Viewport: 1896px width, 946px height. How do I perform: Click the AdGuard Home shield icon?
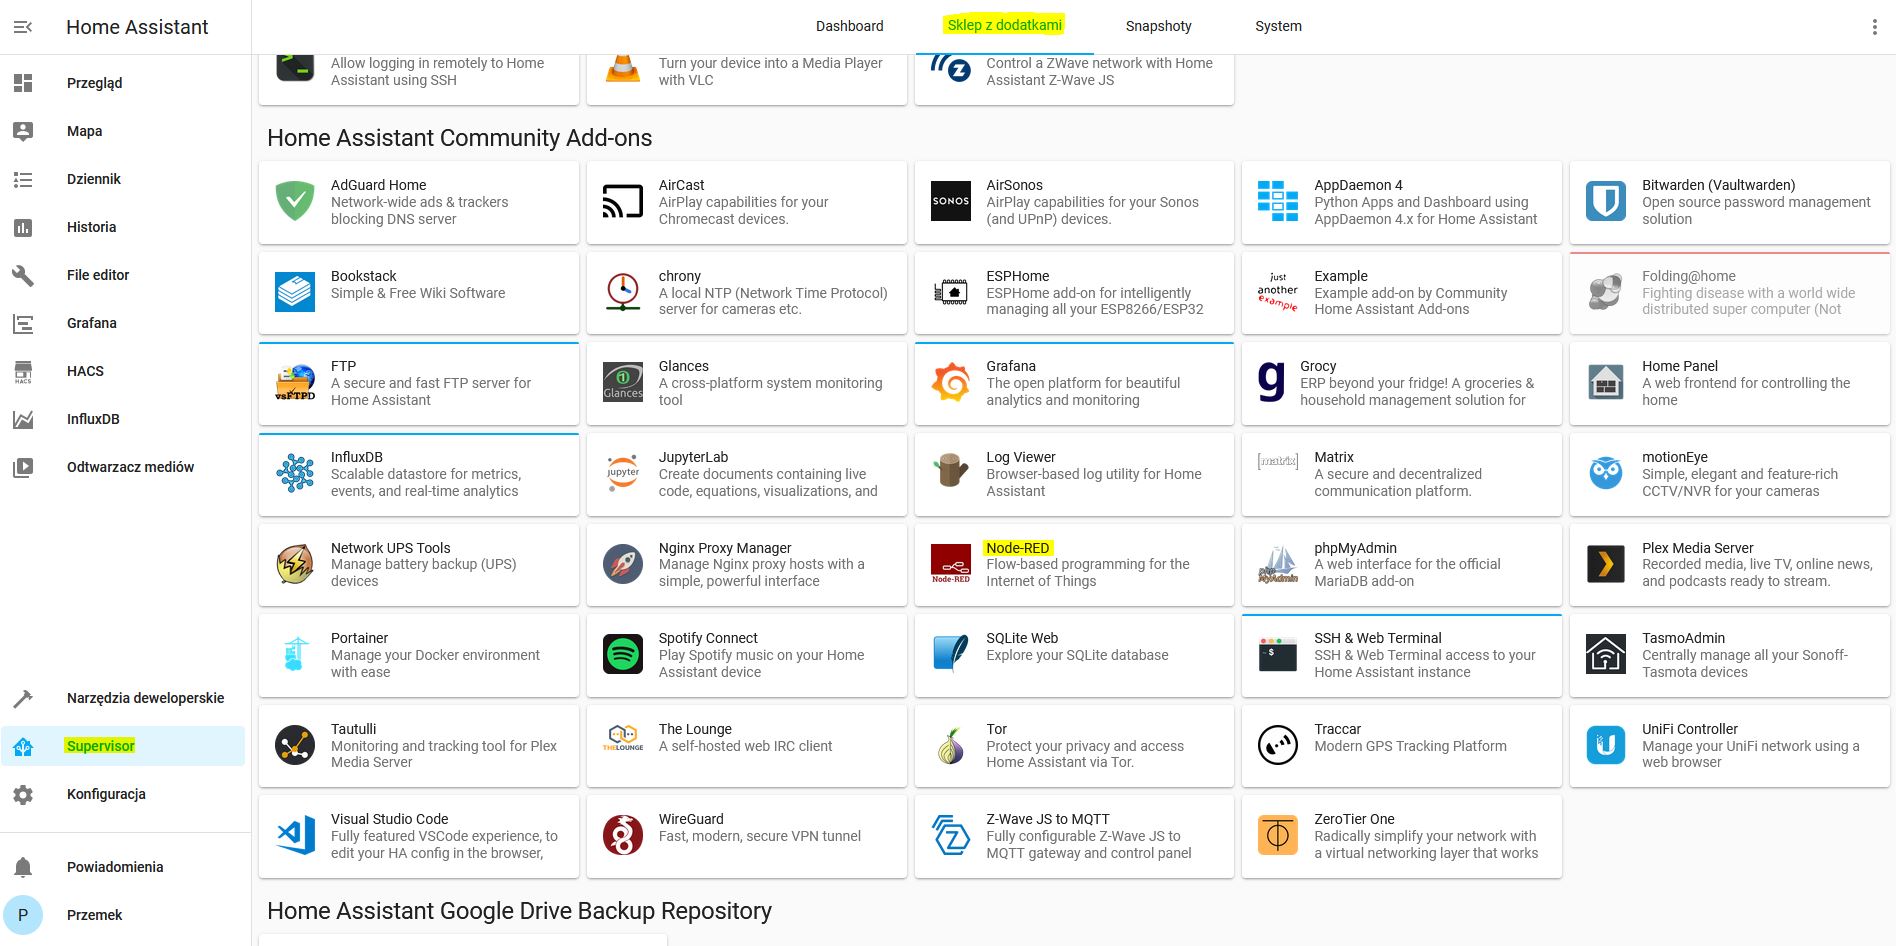pos(295,202)
